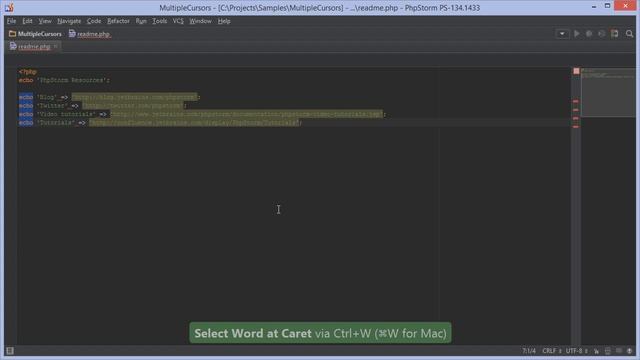Minimize the PhpStorm window
This screenshot has width=640, height=360.
coord(594,6)
